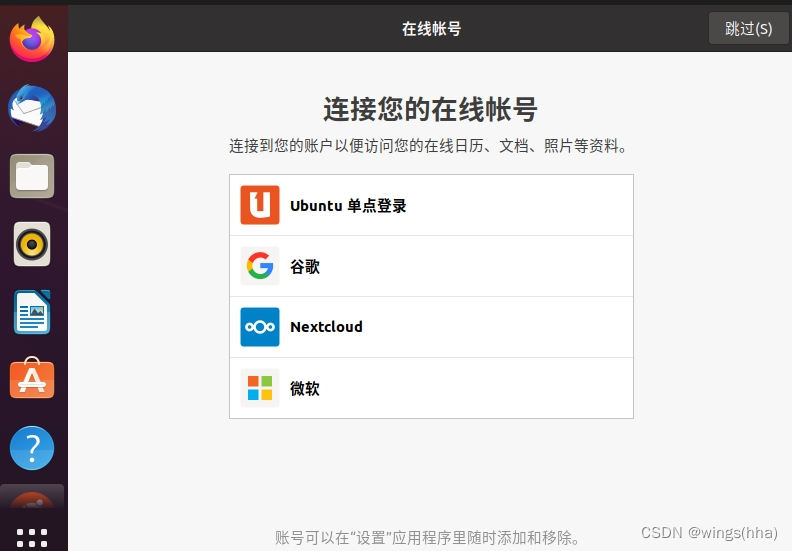Open the Help icon in dock
Viewport: 792px width, 551px height.
[x=32, y=448]
